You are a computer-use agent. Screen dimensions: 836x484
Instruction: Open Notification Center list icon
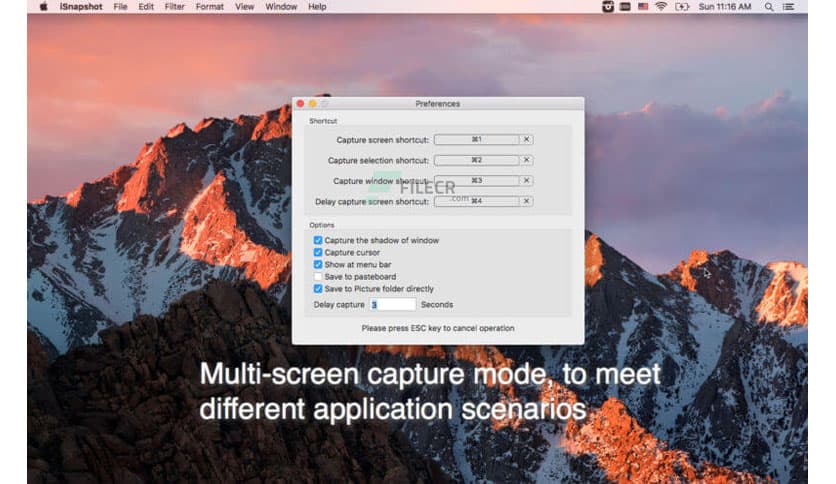(x=789, y=7)
